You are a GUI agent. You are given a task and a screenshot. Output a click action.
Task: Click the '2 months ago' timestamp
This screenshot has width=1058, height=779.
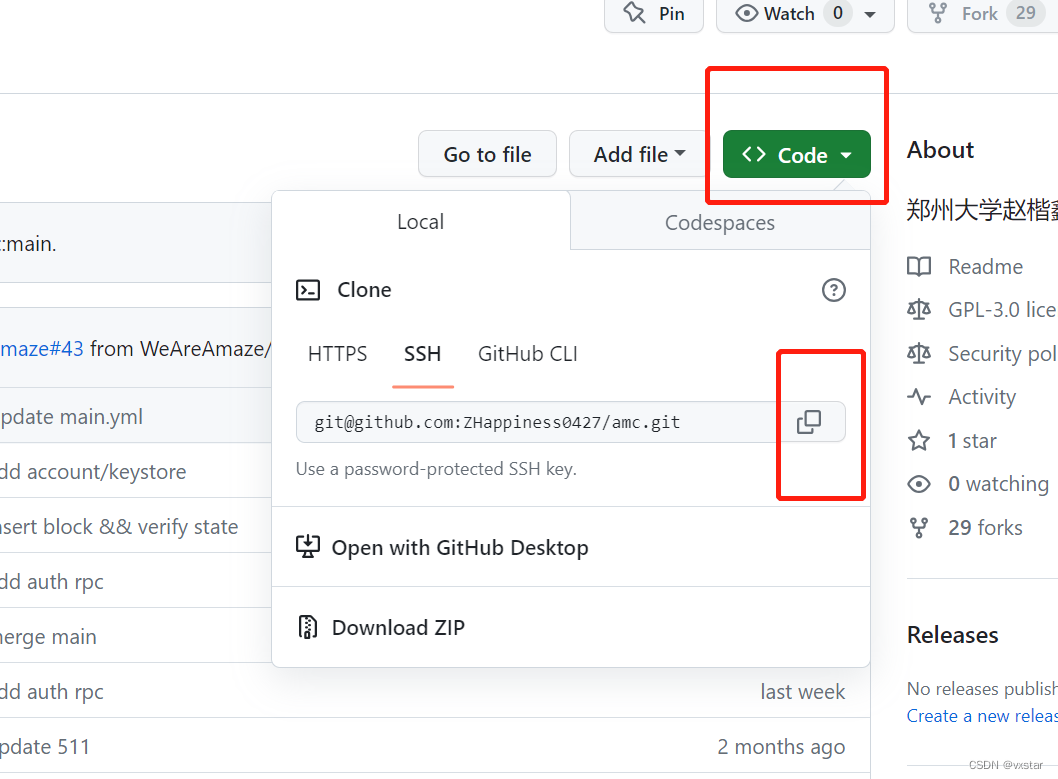click(x=781, y=747)
